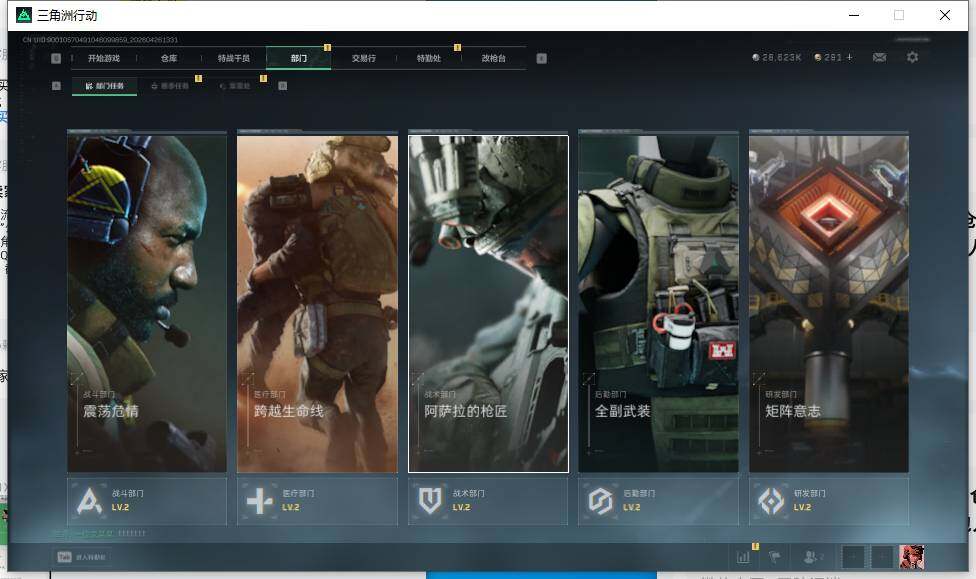The height and width of the screenshot is (579, 976).
Task: Click left key-hint icon before 开始游戏
Action: [56, 58]
